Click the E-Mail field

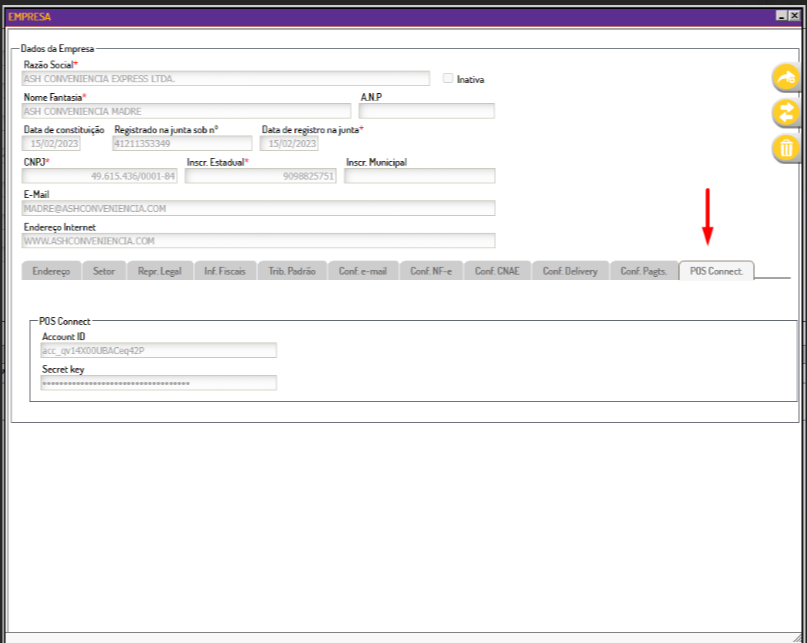[x=258, y=208]
